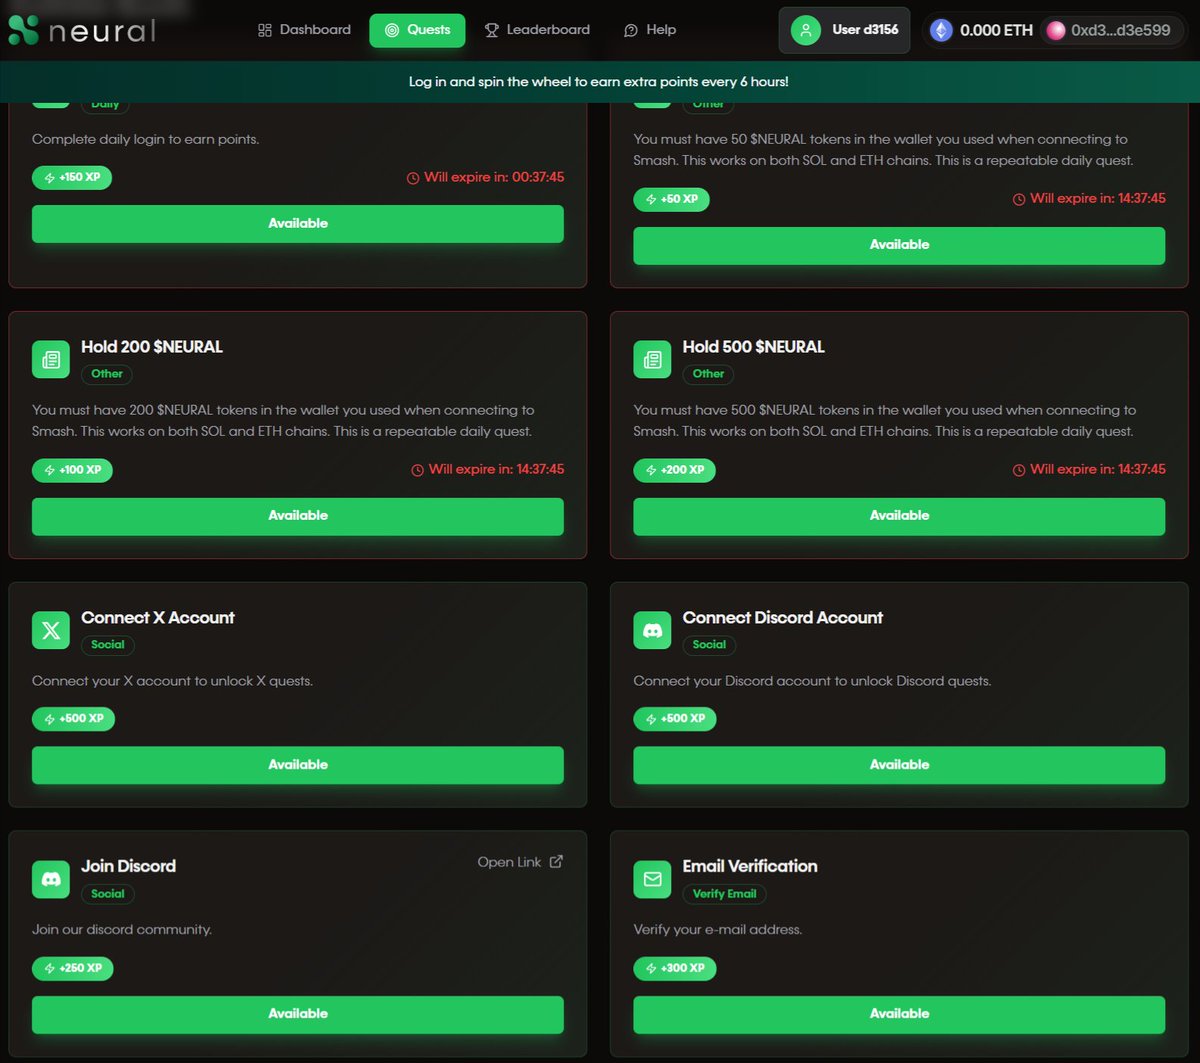Click Available under Connect Discord Account

899,765
